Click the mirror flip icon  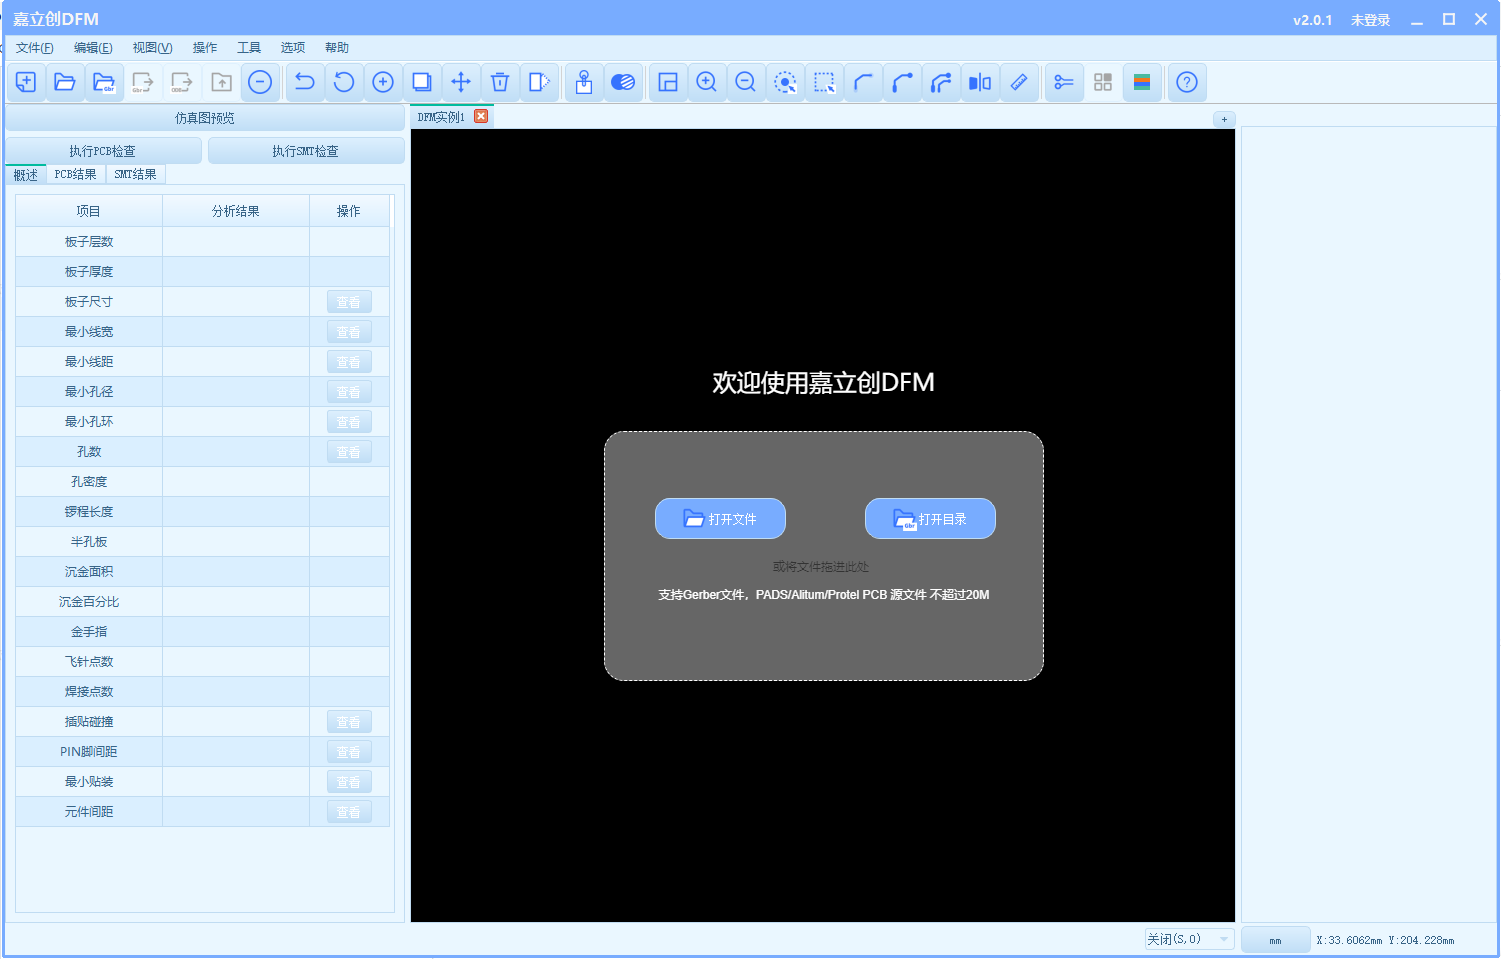(x=980, y=82)
